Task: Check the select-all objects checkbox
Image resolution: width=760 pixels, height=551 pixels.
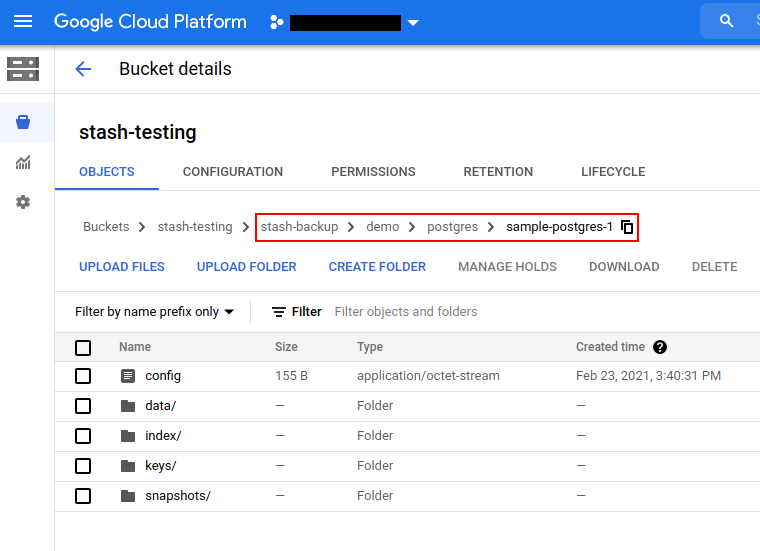Action: (83, 347)
